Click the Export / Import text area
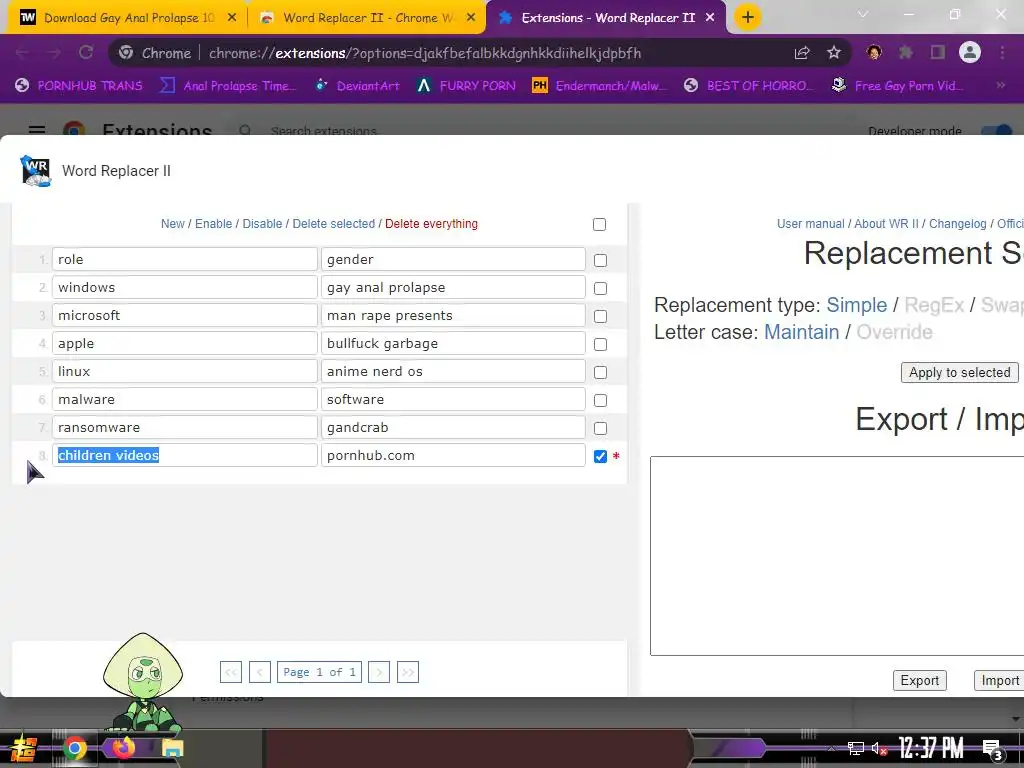Image resolution: width=1024 pixels, height=768 pixels. (837, 556)
